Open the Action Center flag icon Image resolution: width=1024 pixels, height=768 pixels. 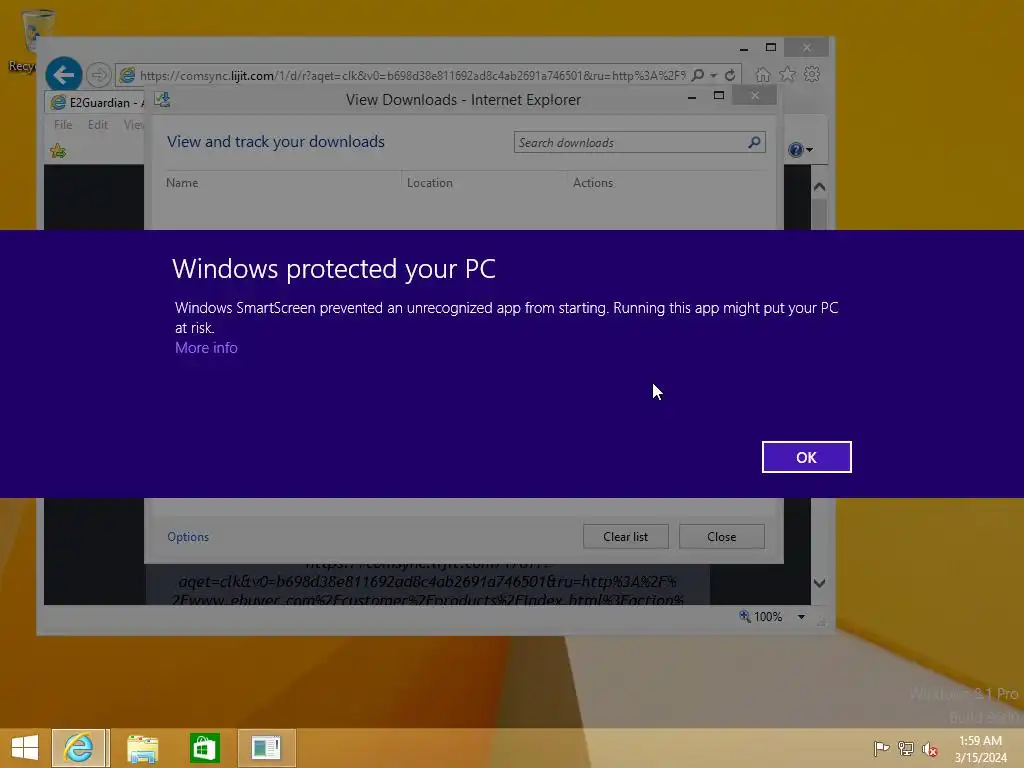click(x=882, y=748)
